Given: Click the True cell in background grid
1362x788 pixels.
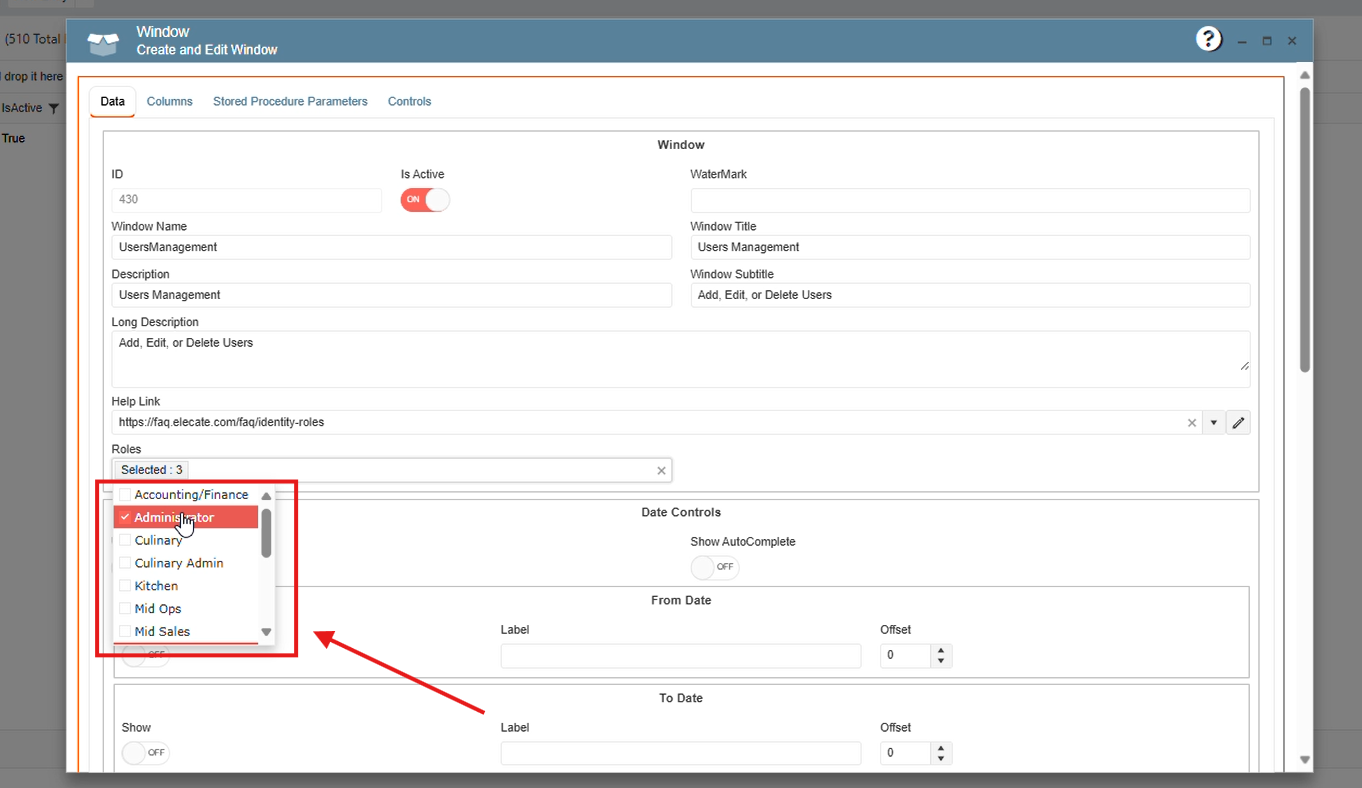Looking at the screenshot, I should 13,138.
